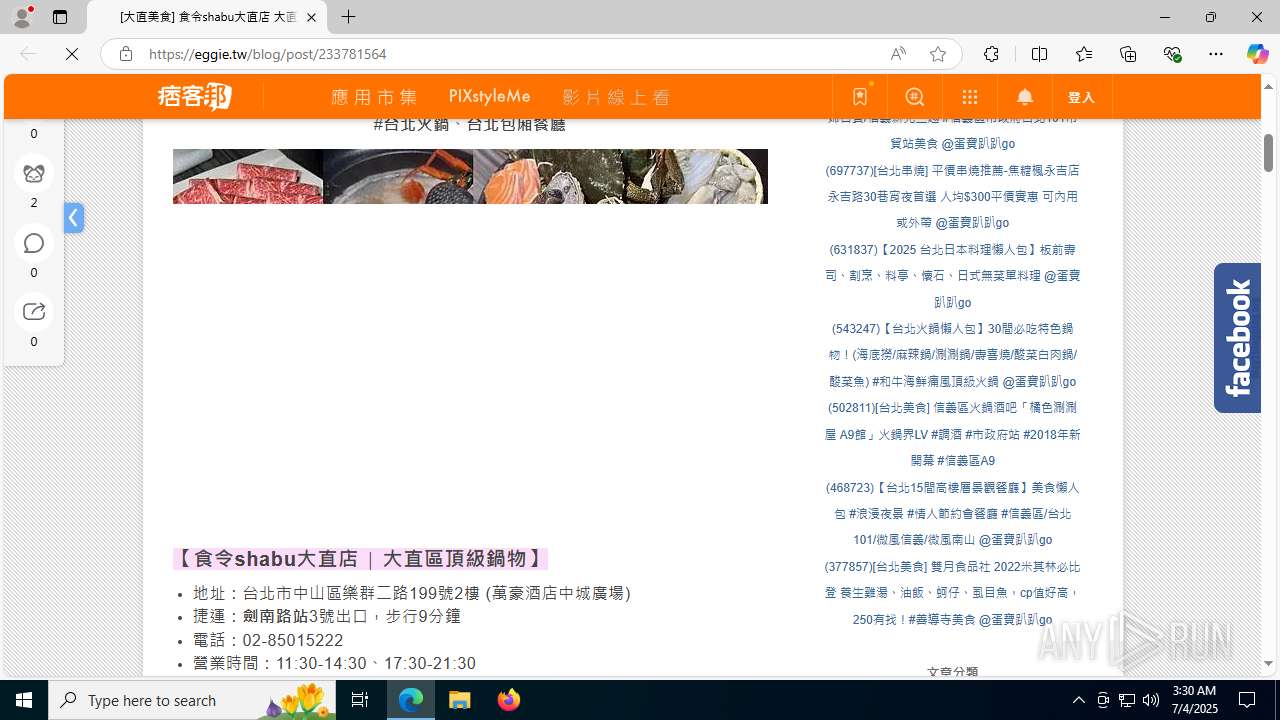Open sidebar link (468723) 台北15間高樓層景觀餐廳
The image size is (1280, 720).
[952, 513]
